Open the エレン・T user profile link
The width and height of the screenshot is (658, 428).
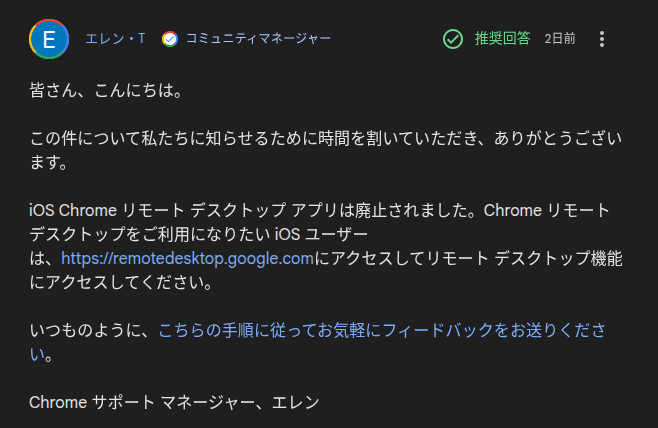pos(115,39)
